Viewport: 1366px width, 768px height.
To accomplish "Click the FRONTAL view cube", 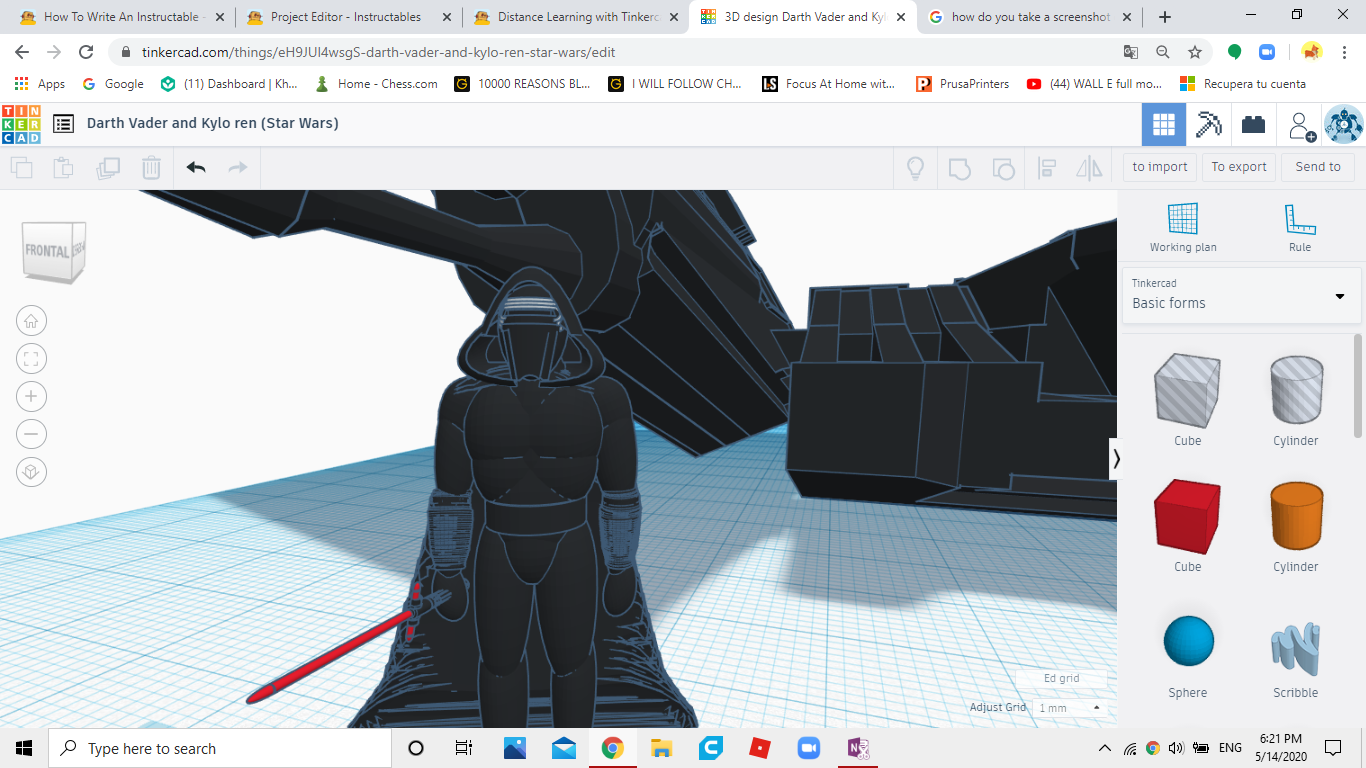I will pos(54,251).
